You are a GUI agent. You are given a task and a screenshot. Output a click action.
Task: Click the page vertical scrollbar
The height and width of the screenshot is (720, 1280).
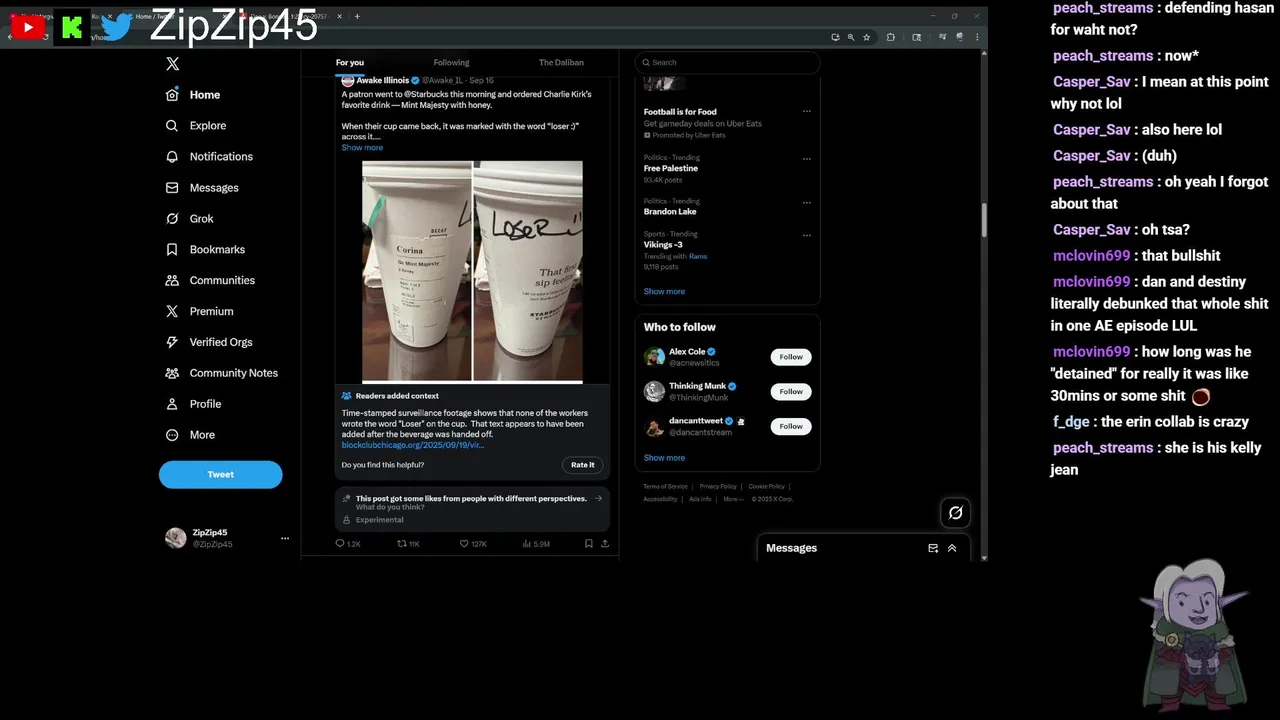point(984,220)
